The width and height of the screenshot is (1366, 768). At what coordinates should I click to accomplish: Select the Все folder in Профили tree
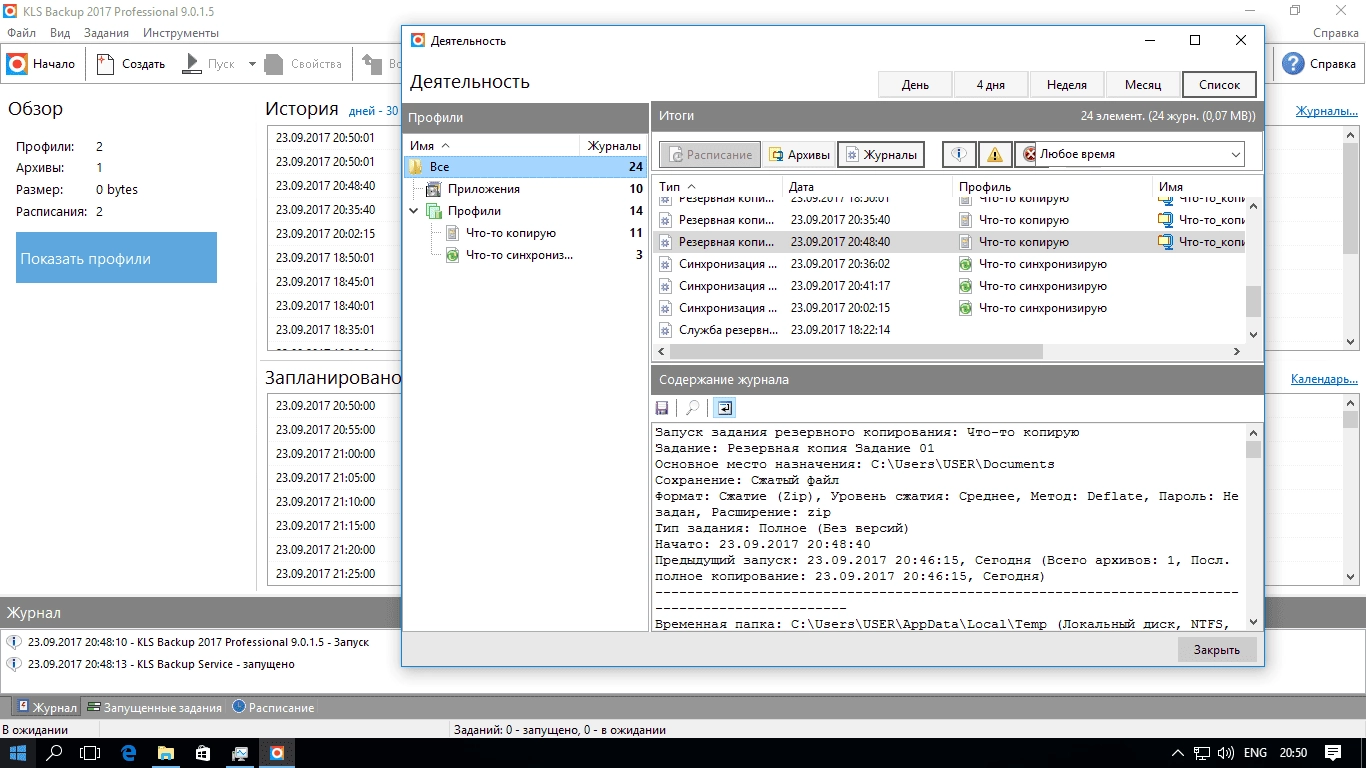pyautogui.click(x=526, y=167)
